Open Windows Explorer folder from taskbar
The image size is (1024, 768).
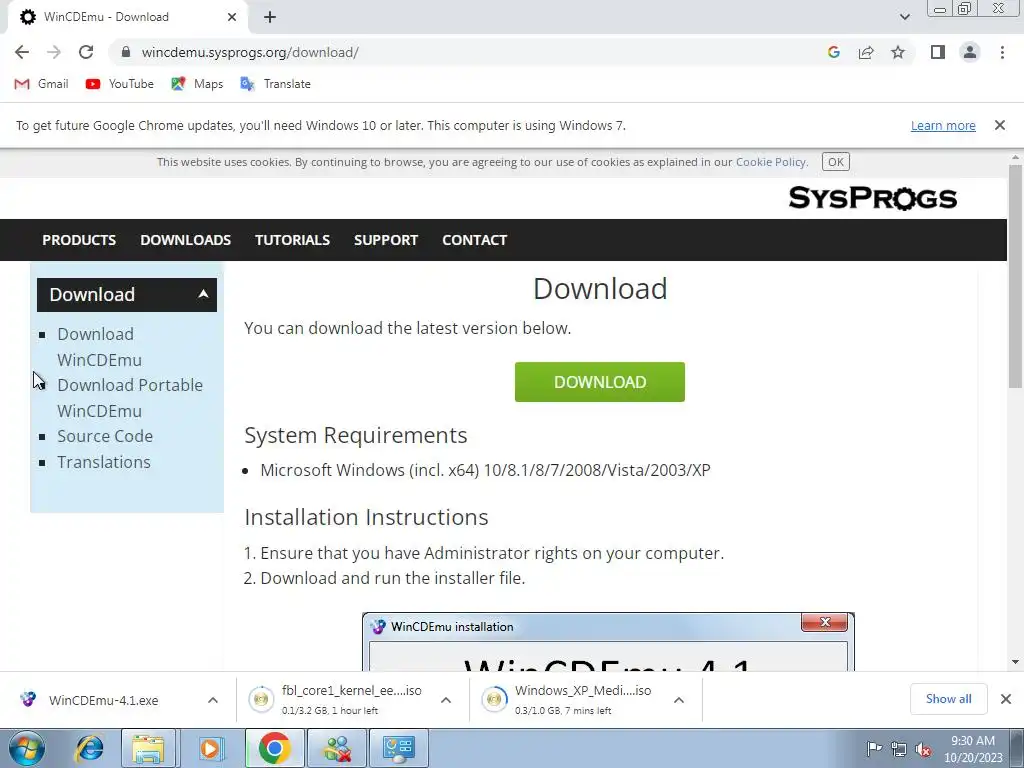pyautogui.click(x=148, y=748)
